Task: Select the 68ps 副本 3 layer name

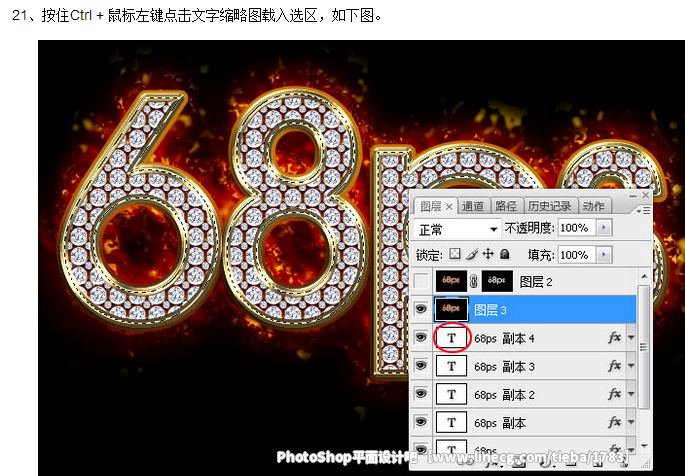Action: [505, 367]
